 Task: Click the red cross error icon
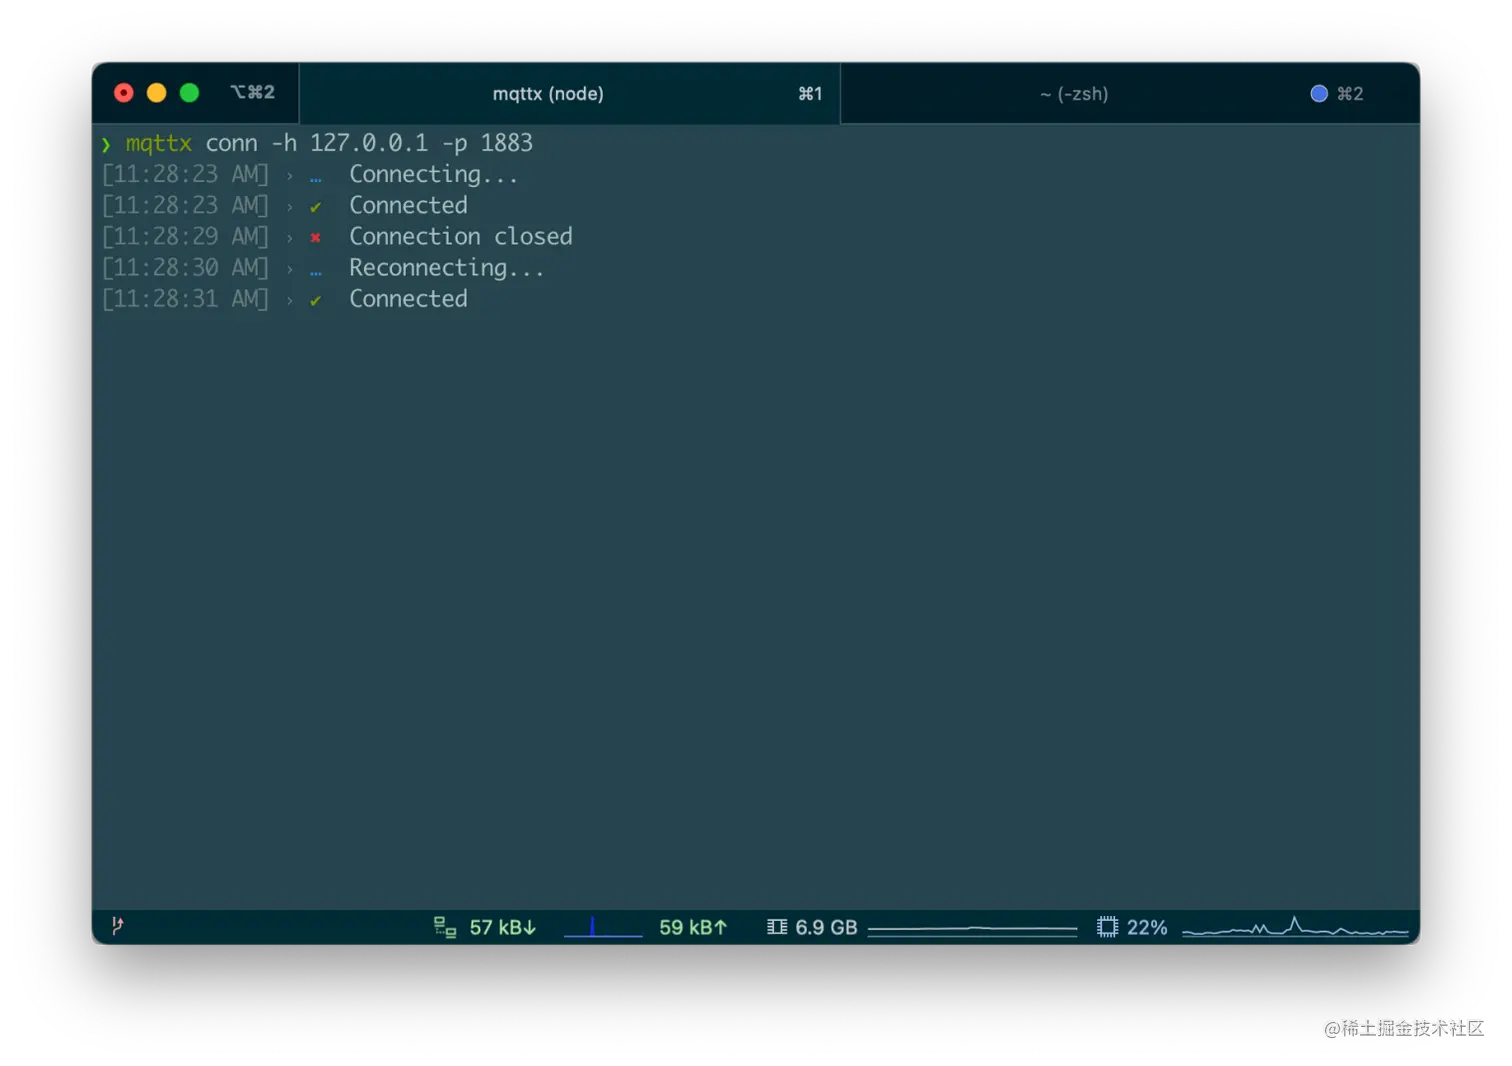315,238
